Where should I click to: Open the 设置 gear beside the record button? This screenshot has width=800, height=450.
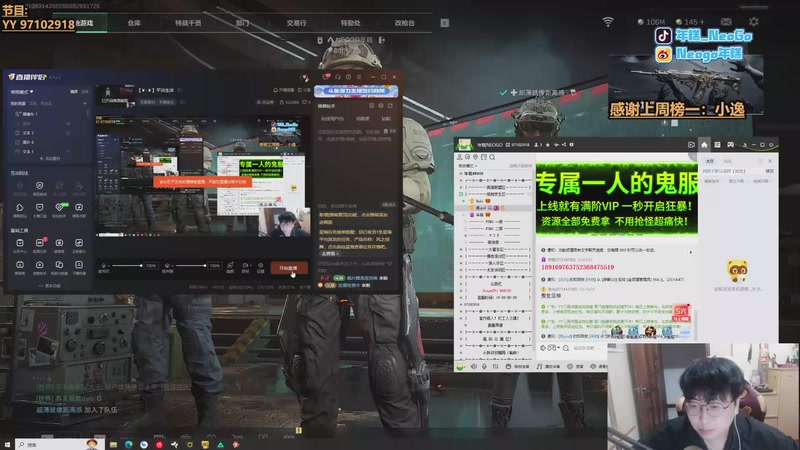coord(260,267)
